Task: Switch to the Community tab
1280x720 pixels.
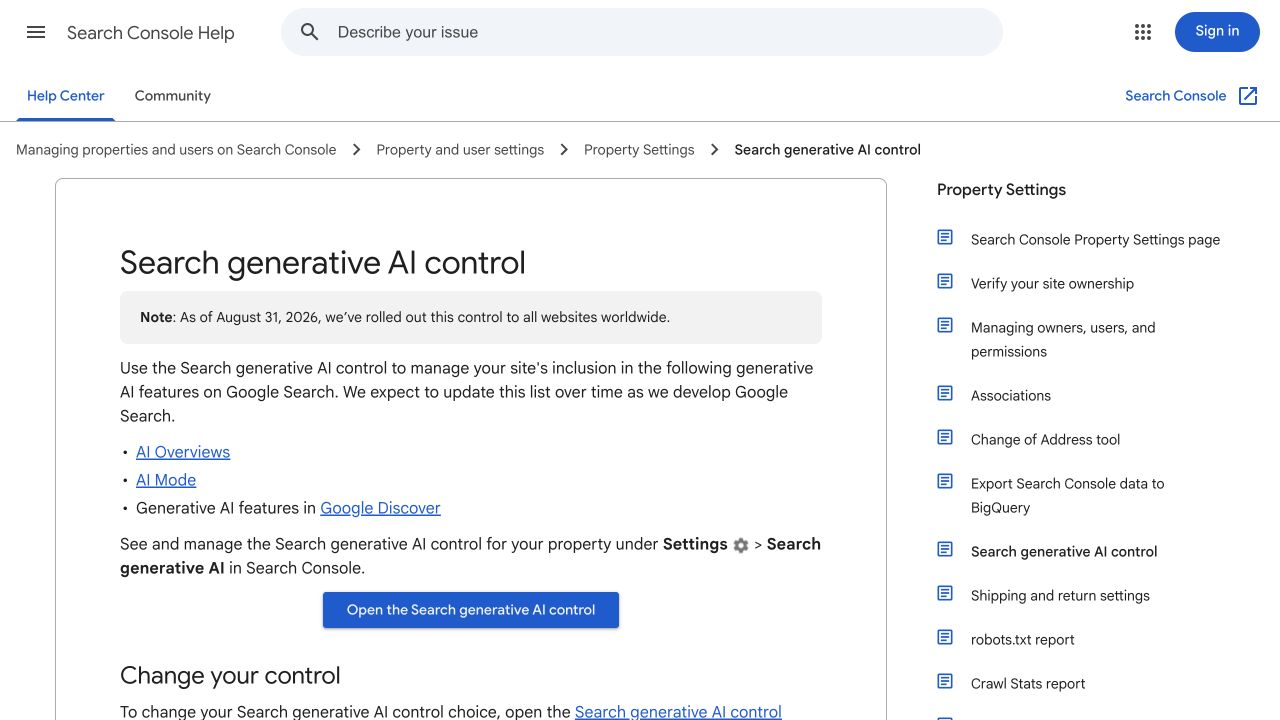Action: pyautogui.click(x=173, y=96)
